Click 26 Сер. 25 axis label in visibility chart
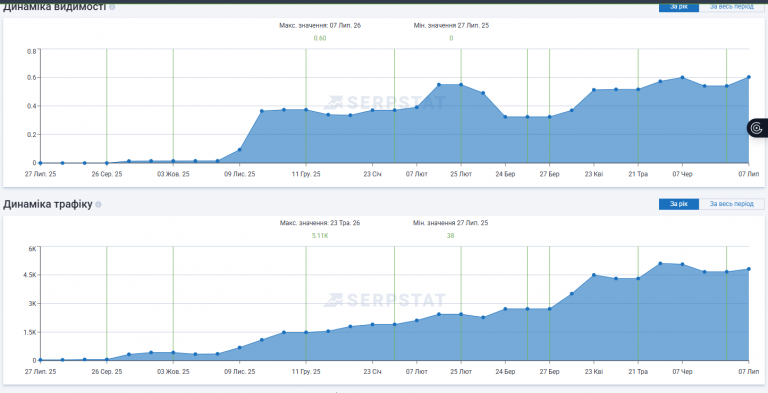This screenshot has width=768, height=393. pos(107,174)
